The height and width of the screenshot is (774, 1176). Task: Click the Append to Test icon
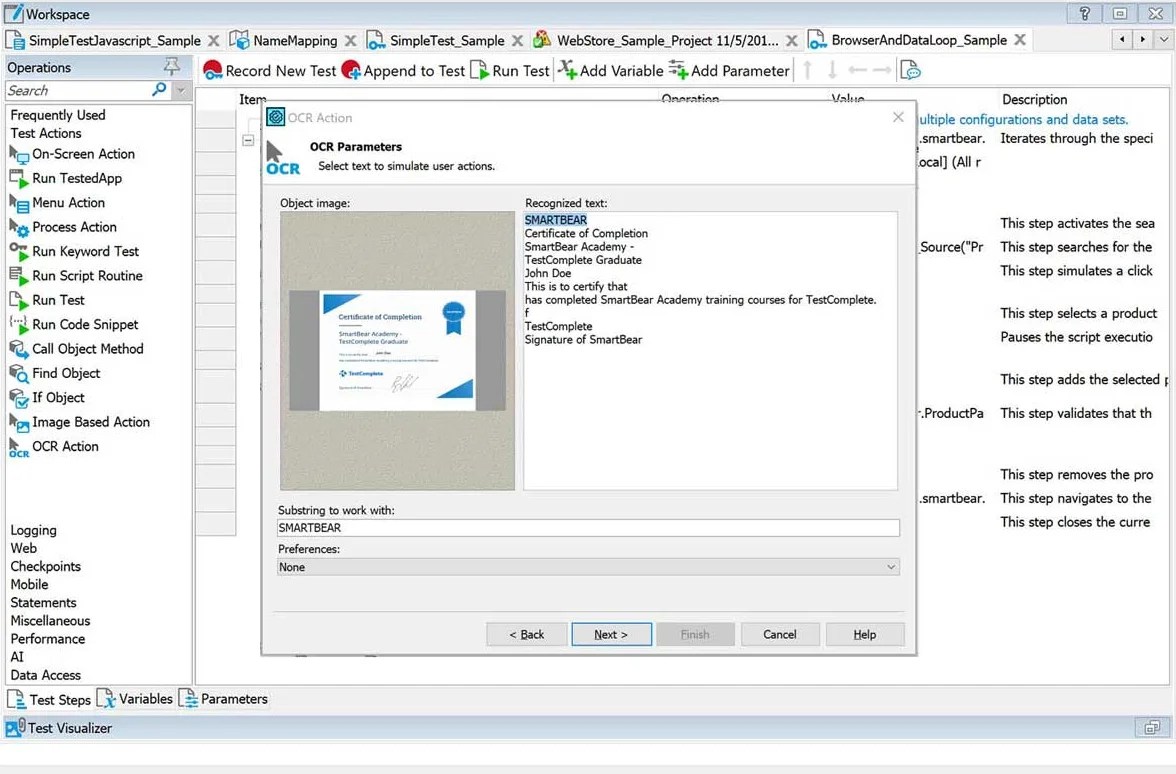tap(350, 71)
